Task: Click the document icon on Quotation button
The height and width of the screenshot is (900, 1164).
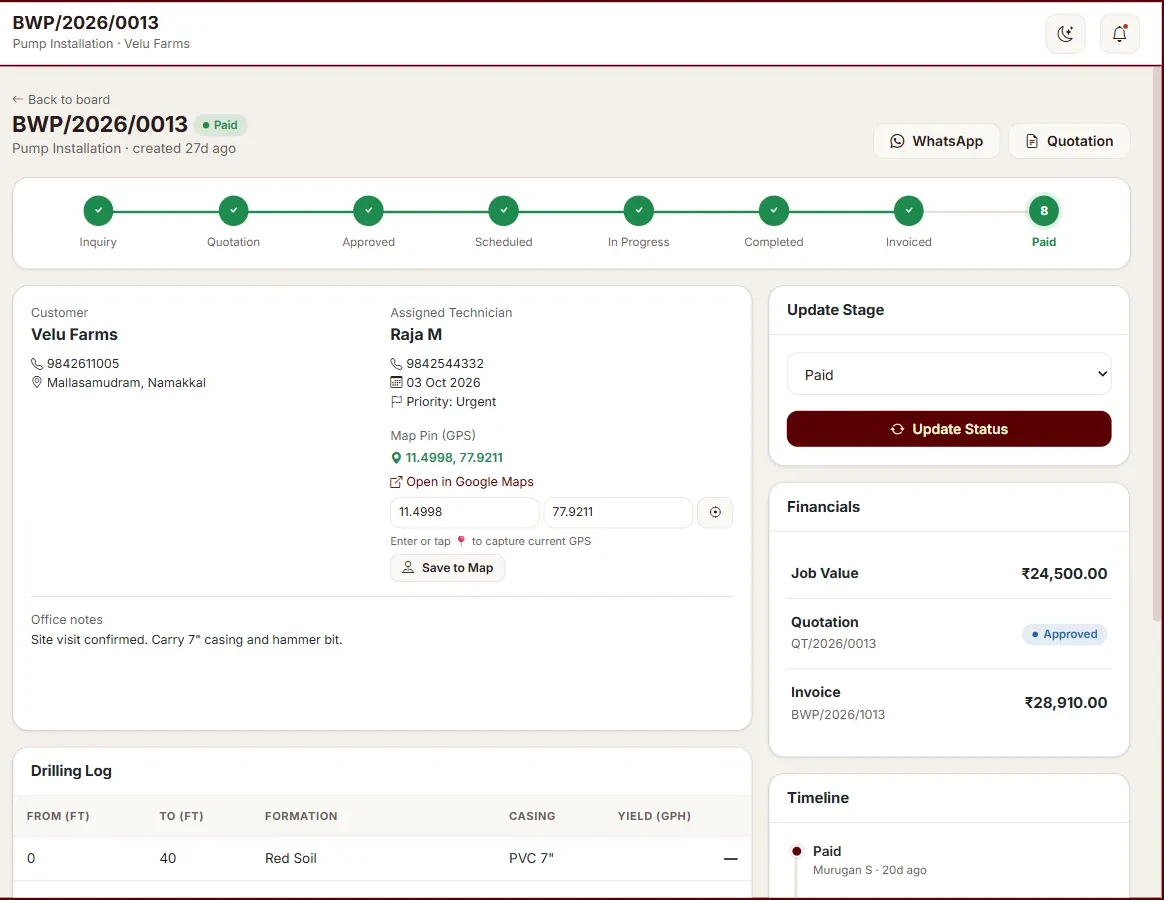Action: [x=1031, y=141]
